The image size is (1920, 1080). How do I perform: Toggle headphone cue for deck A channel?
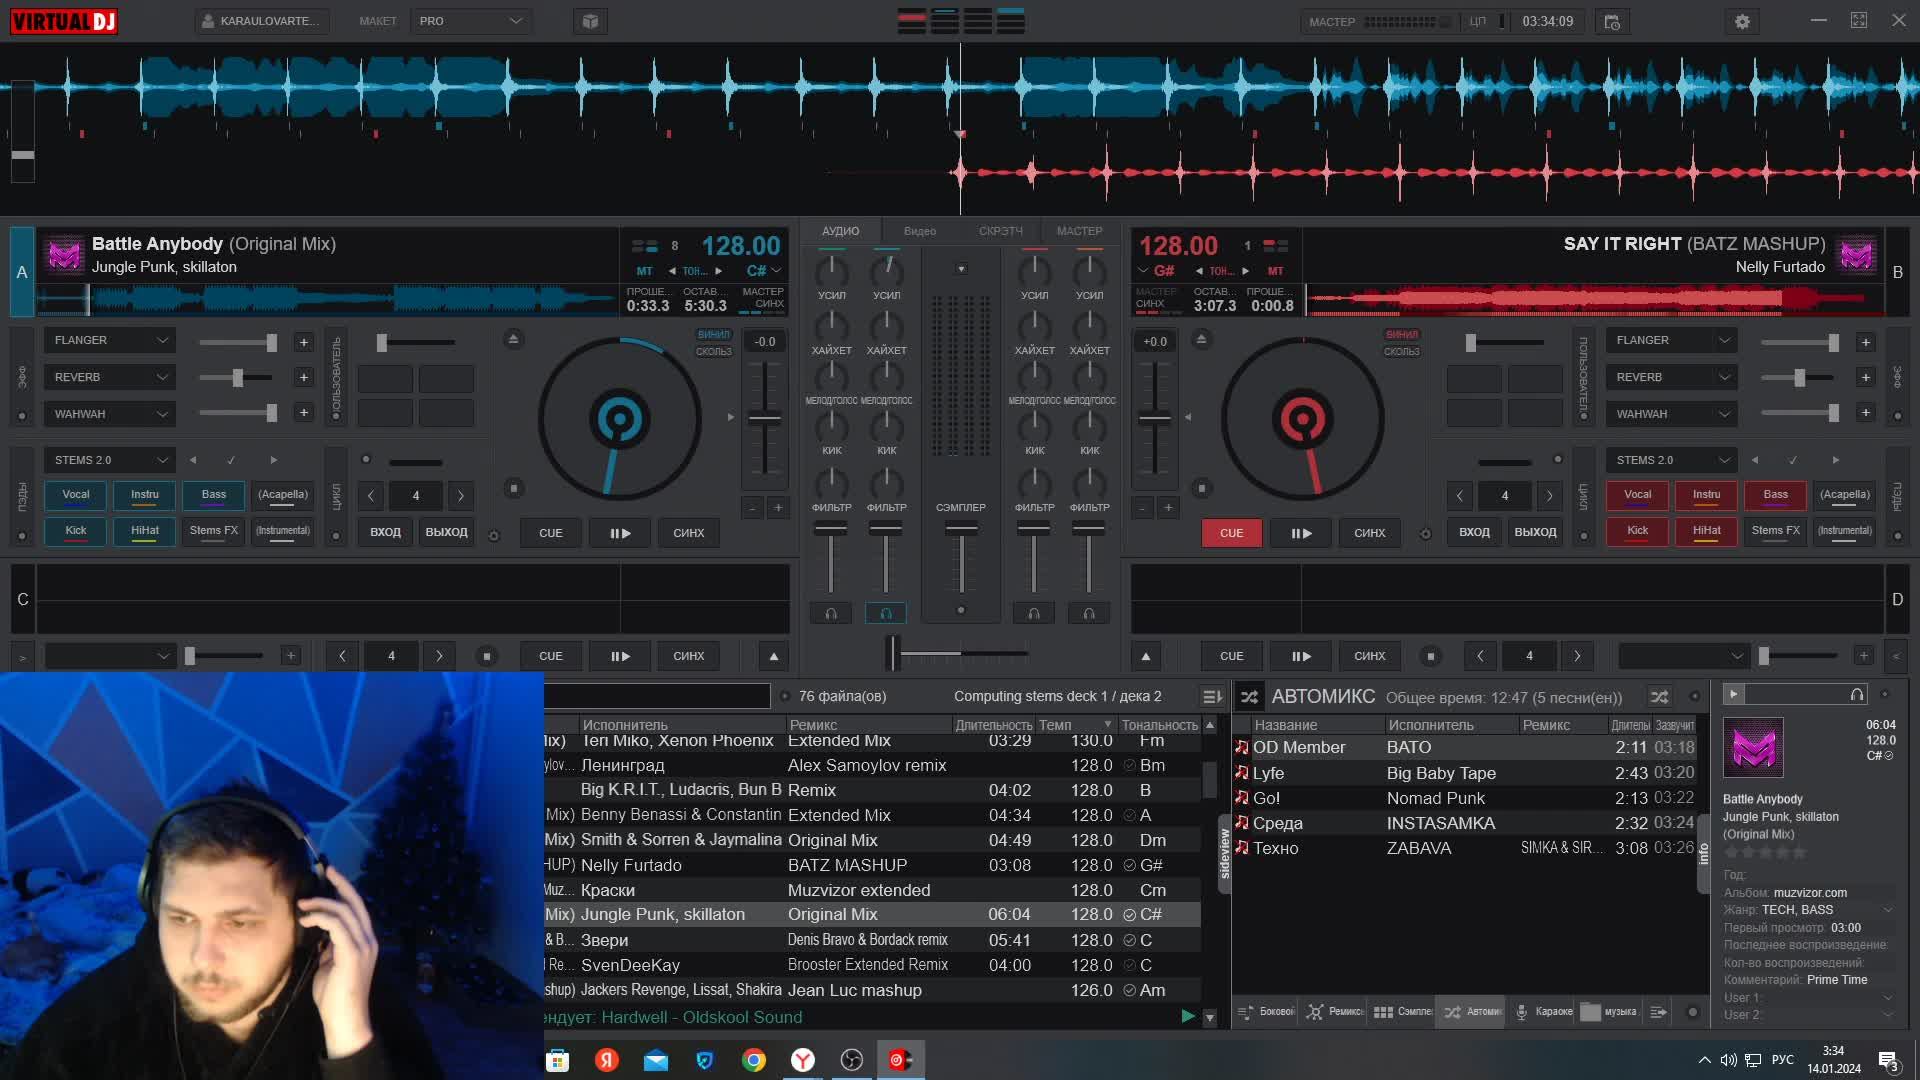click(x=886, y=613)
